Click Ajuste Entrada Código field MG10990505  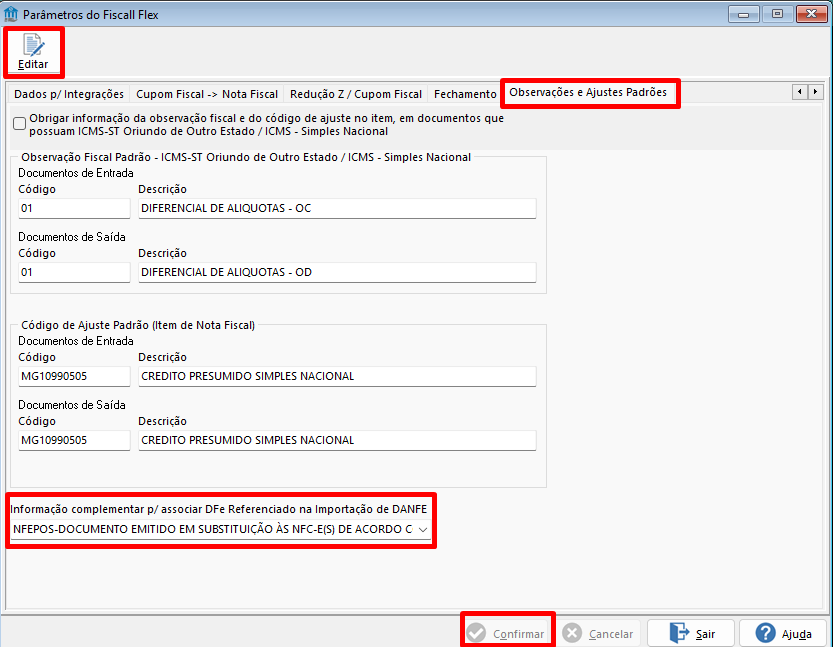click(74, 376)
